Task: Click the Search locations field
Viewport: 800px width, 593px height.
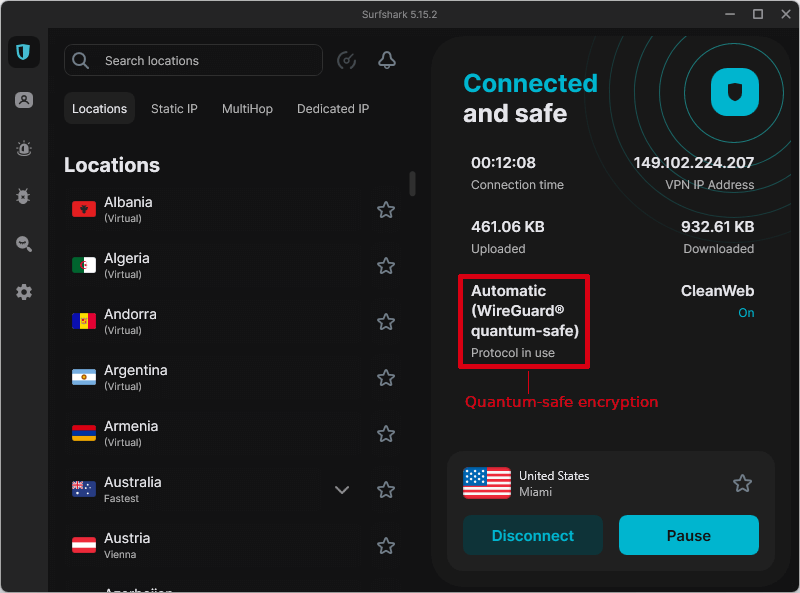Action: point(193,61)
